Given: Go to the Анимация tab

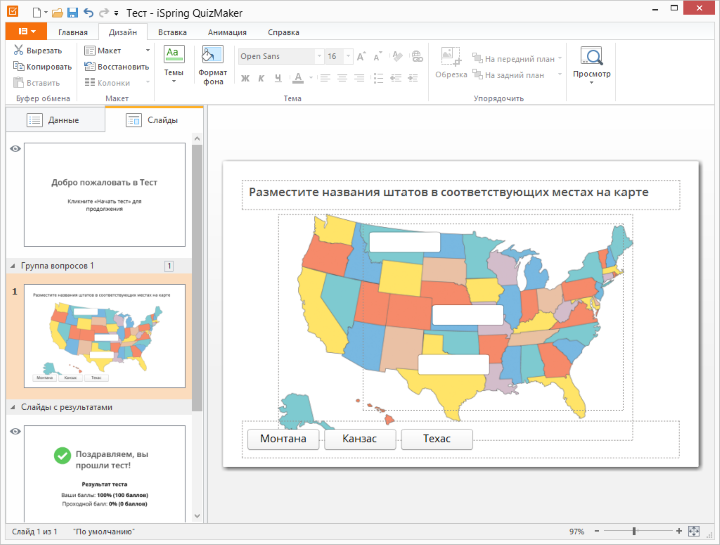Looking at the screenshot, I should pyautogui.click(x=227, y=32).
